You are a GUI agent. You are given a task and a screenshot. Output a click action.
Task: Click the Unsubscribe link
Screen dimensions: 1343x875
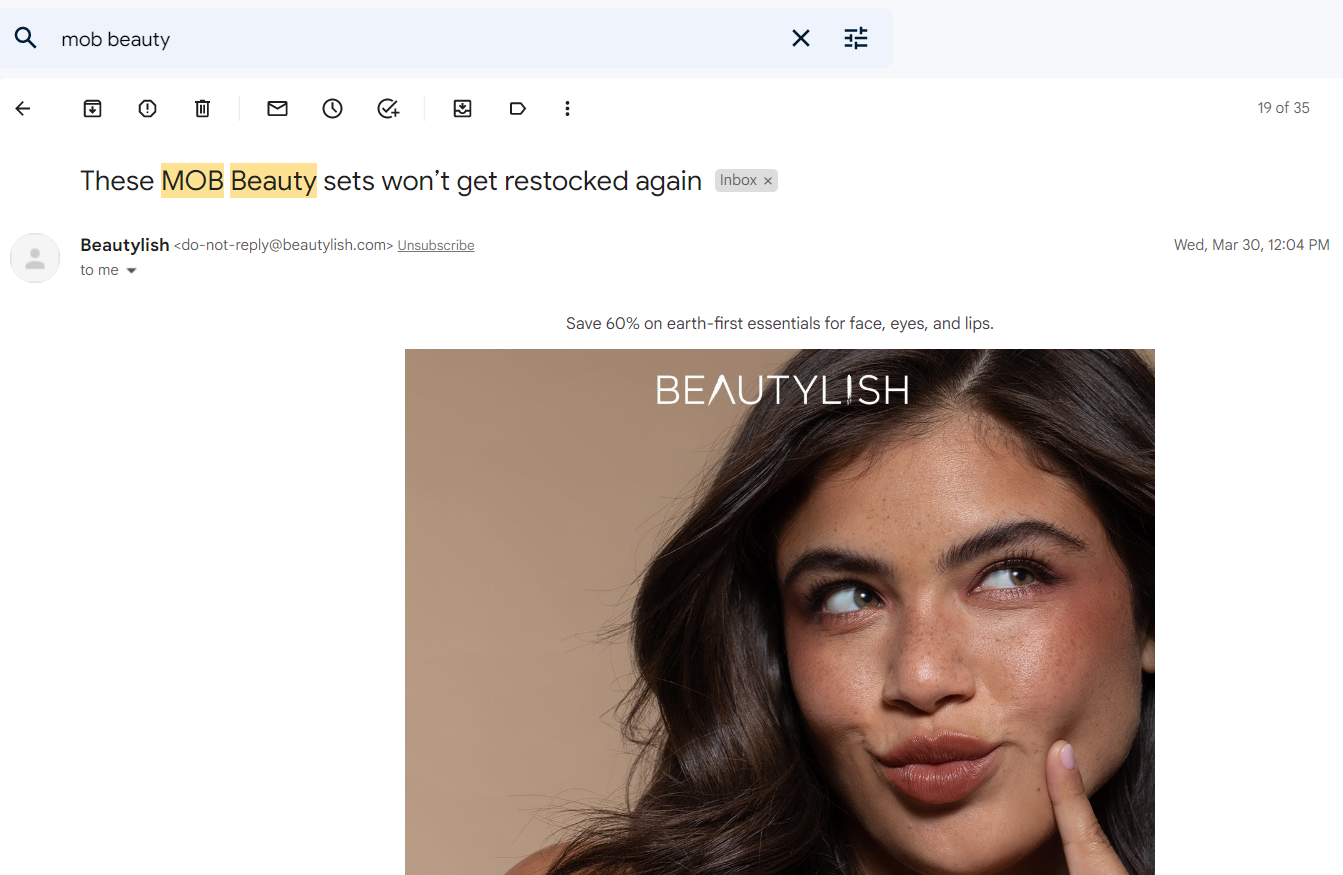coord(435,246)
